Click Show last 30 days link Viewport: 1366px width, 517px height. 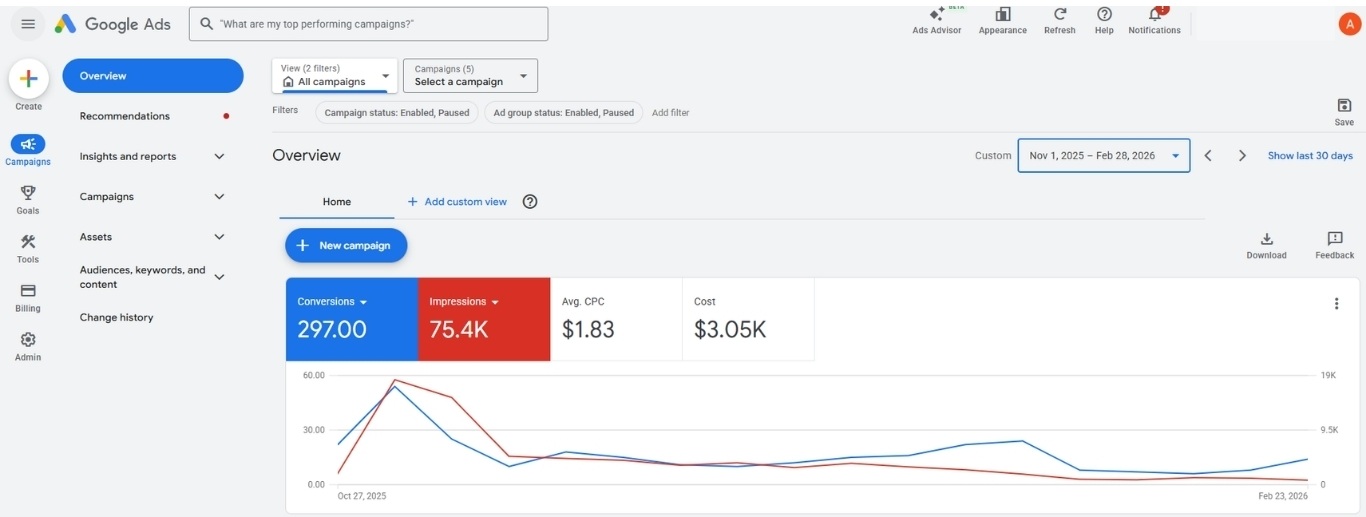pos(1309,156)
